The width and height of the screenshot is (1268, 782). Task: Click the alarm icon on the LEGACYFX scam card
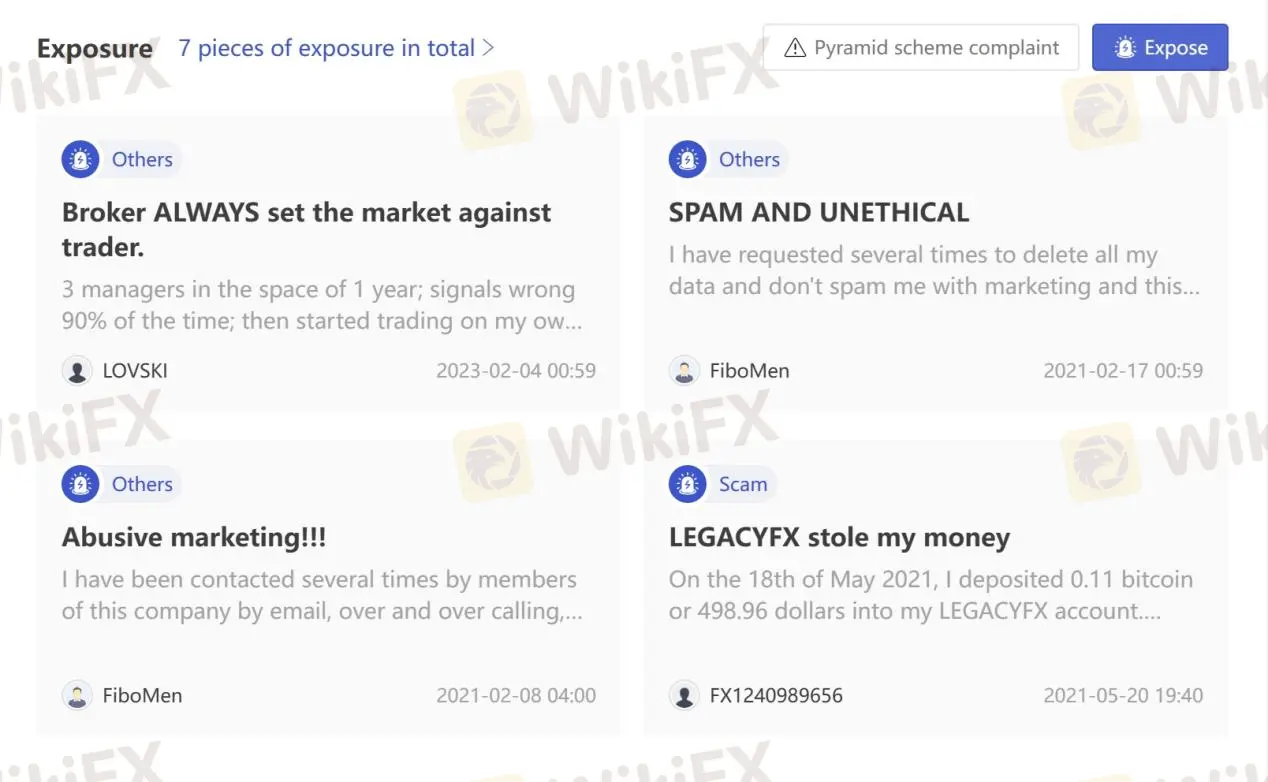click(687, 484)
